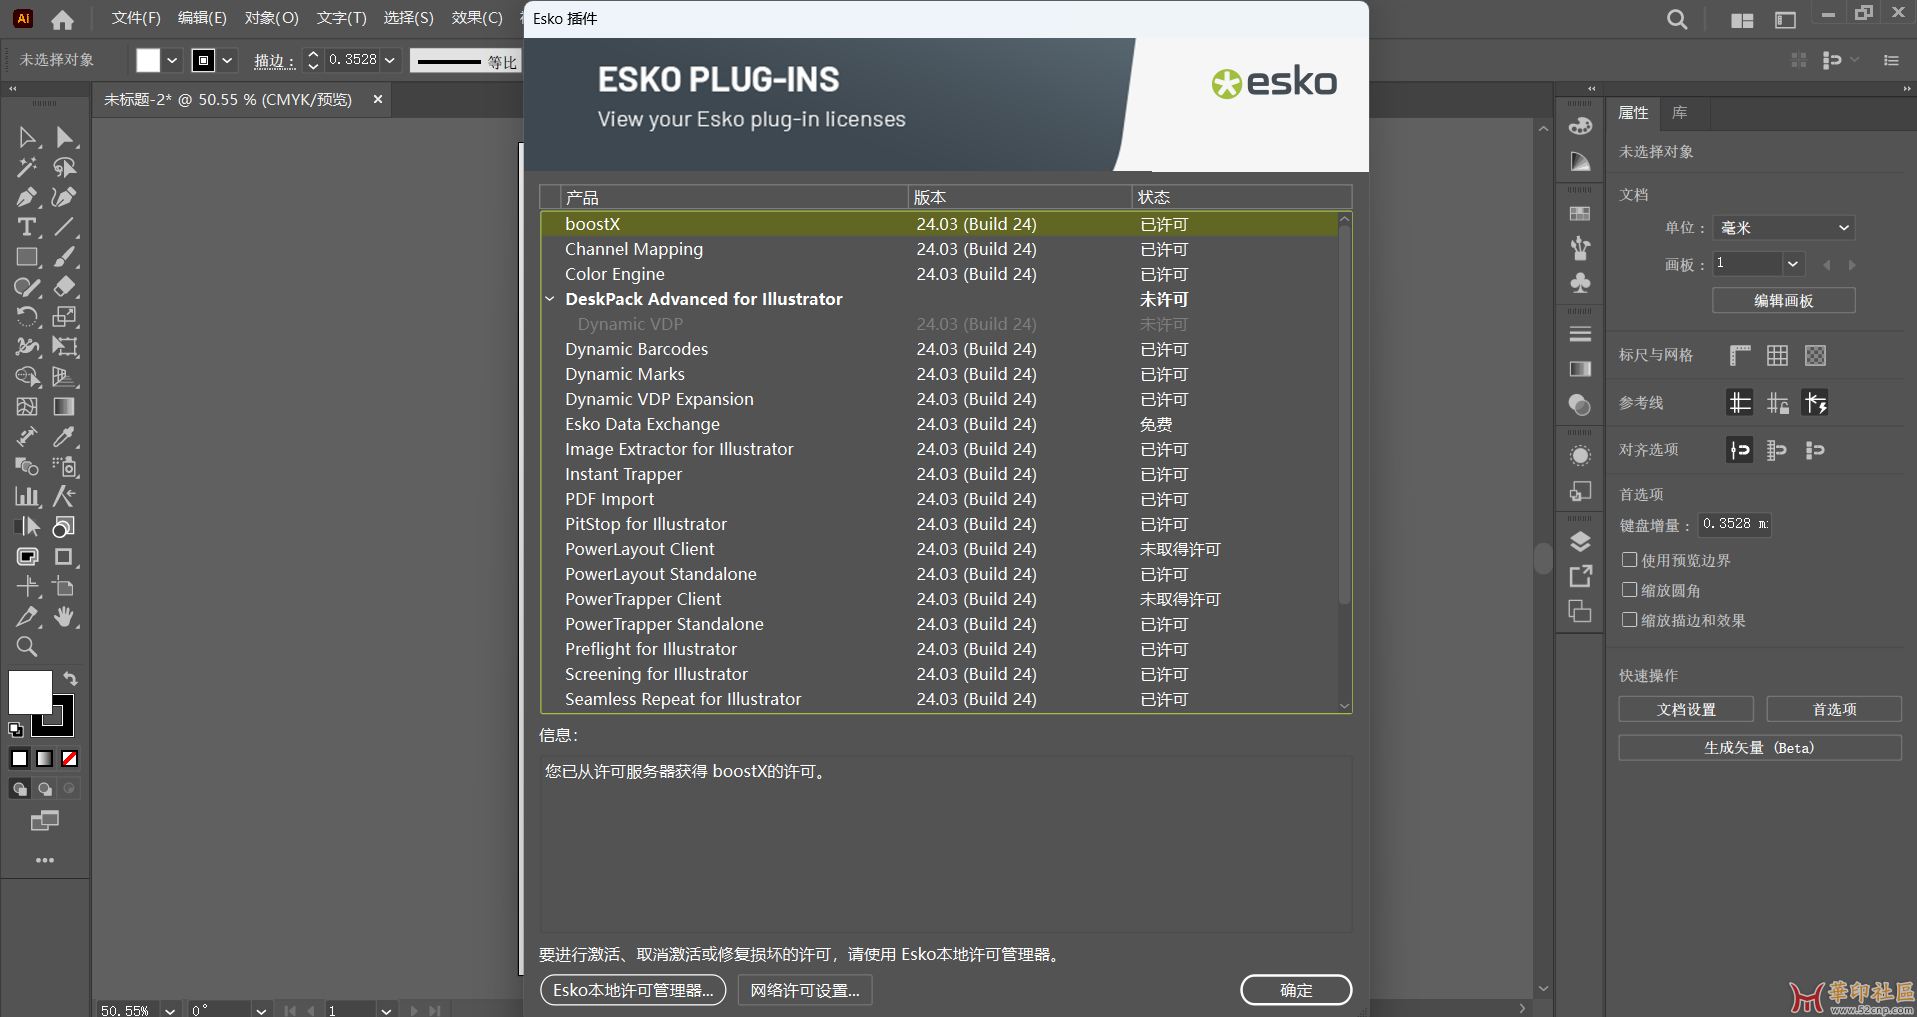Click the control bar fill swatch

coord(148,60)
